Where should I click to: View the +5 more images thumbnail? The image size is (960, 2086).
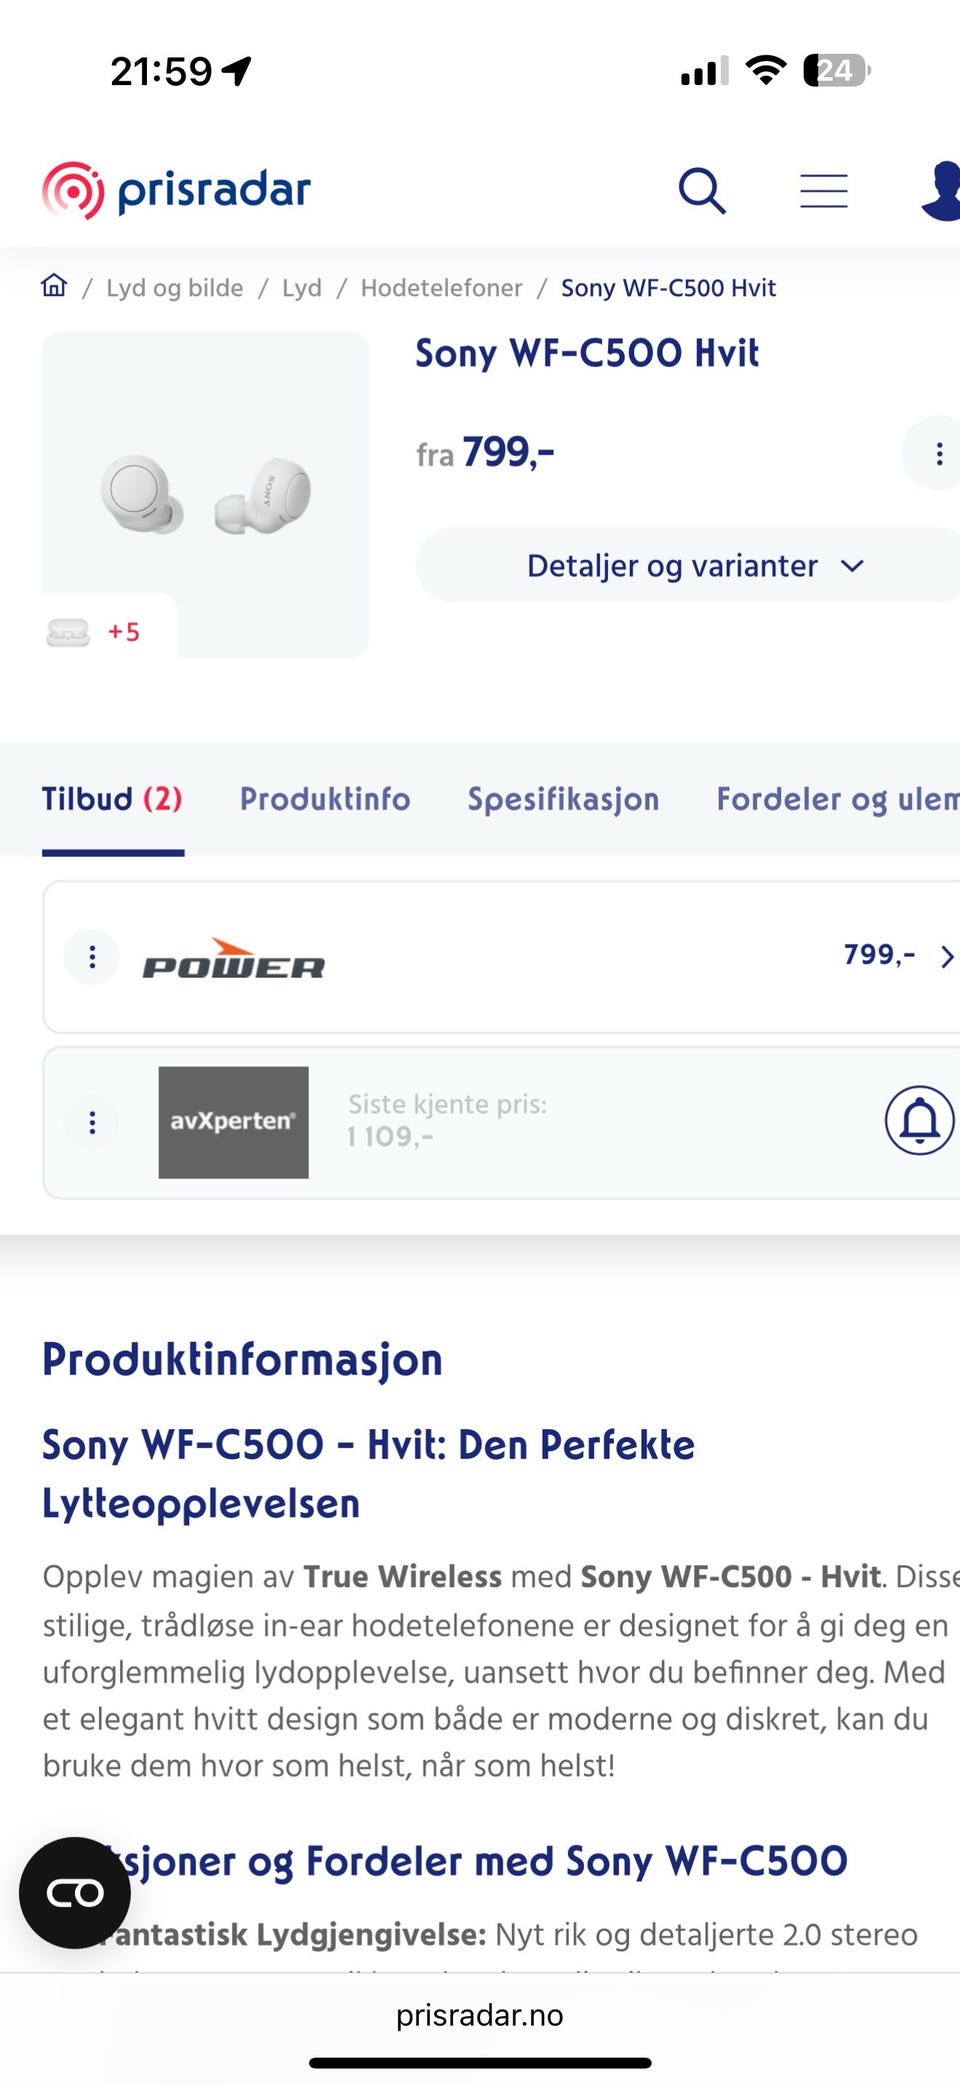point(94,632)
